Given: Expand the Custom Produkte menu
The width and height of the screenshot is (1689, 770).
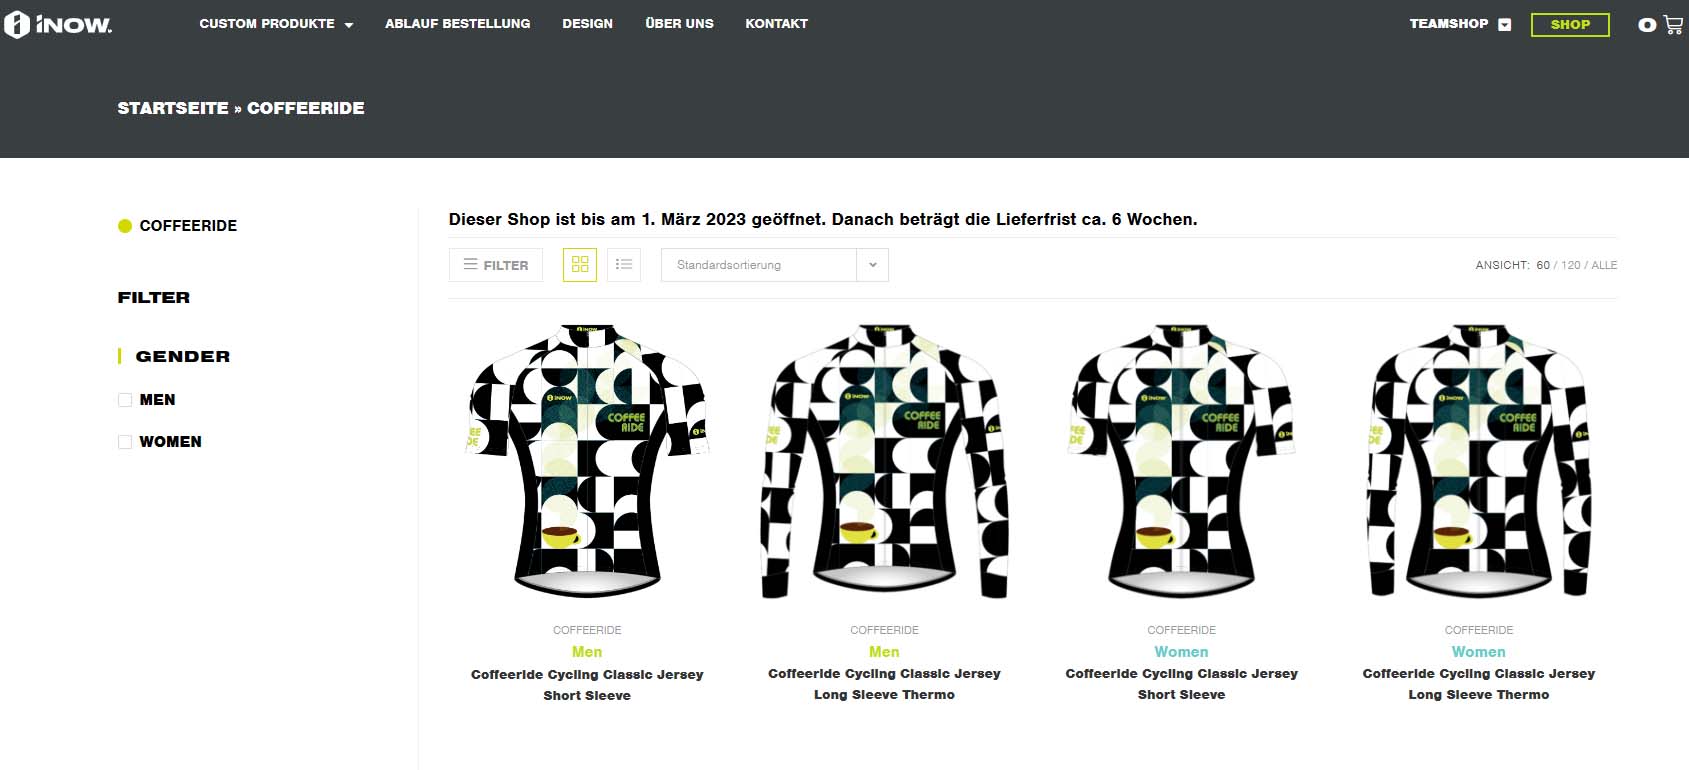Looking at the screenshot, I should pyautogui.click(x=276, y=24).
